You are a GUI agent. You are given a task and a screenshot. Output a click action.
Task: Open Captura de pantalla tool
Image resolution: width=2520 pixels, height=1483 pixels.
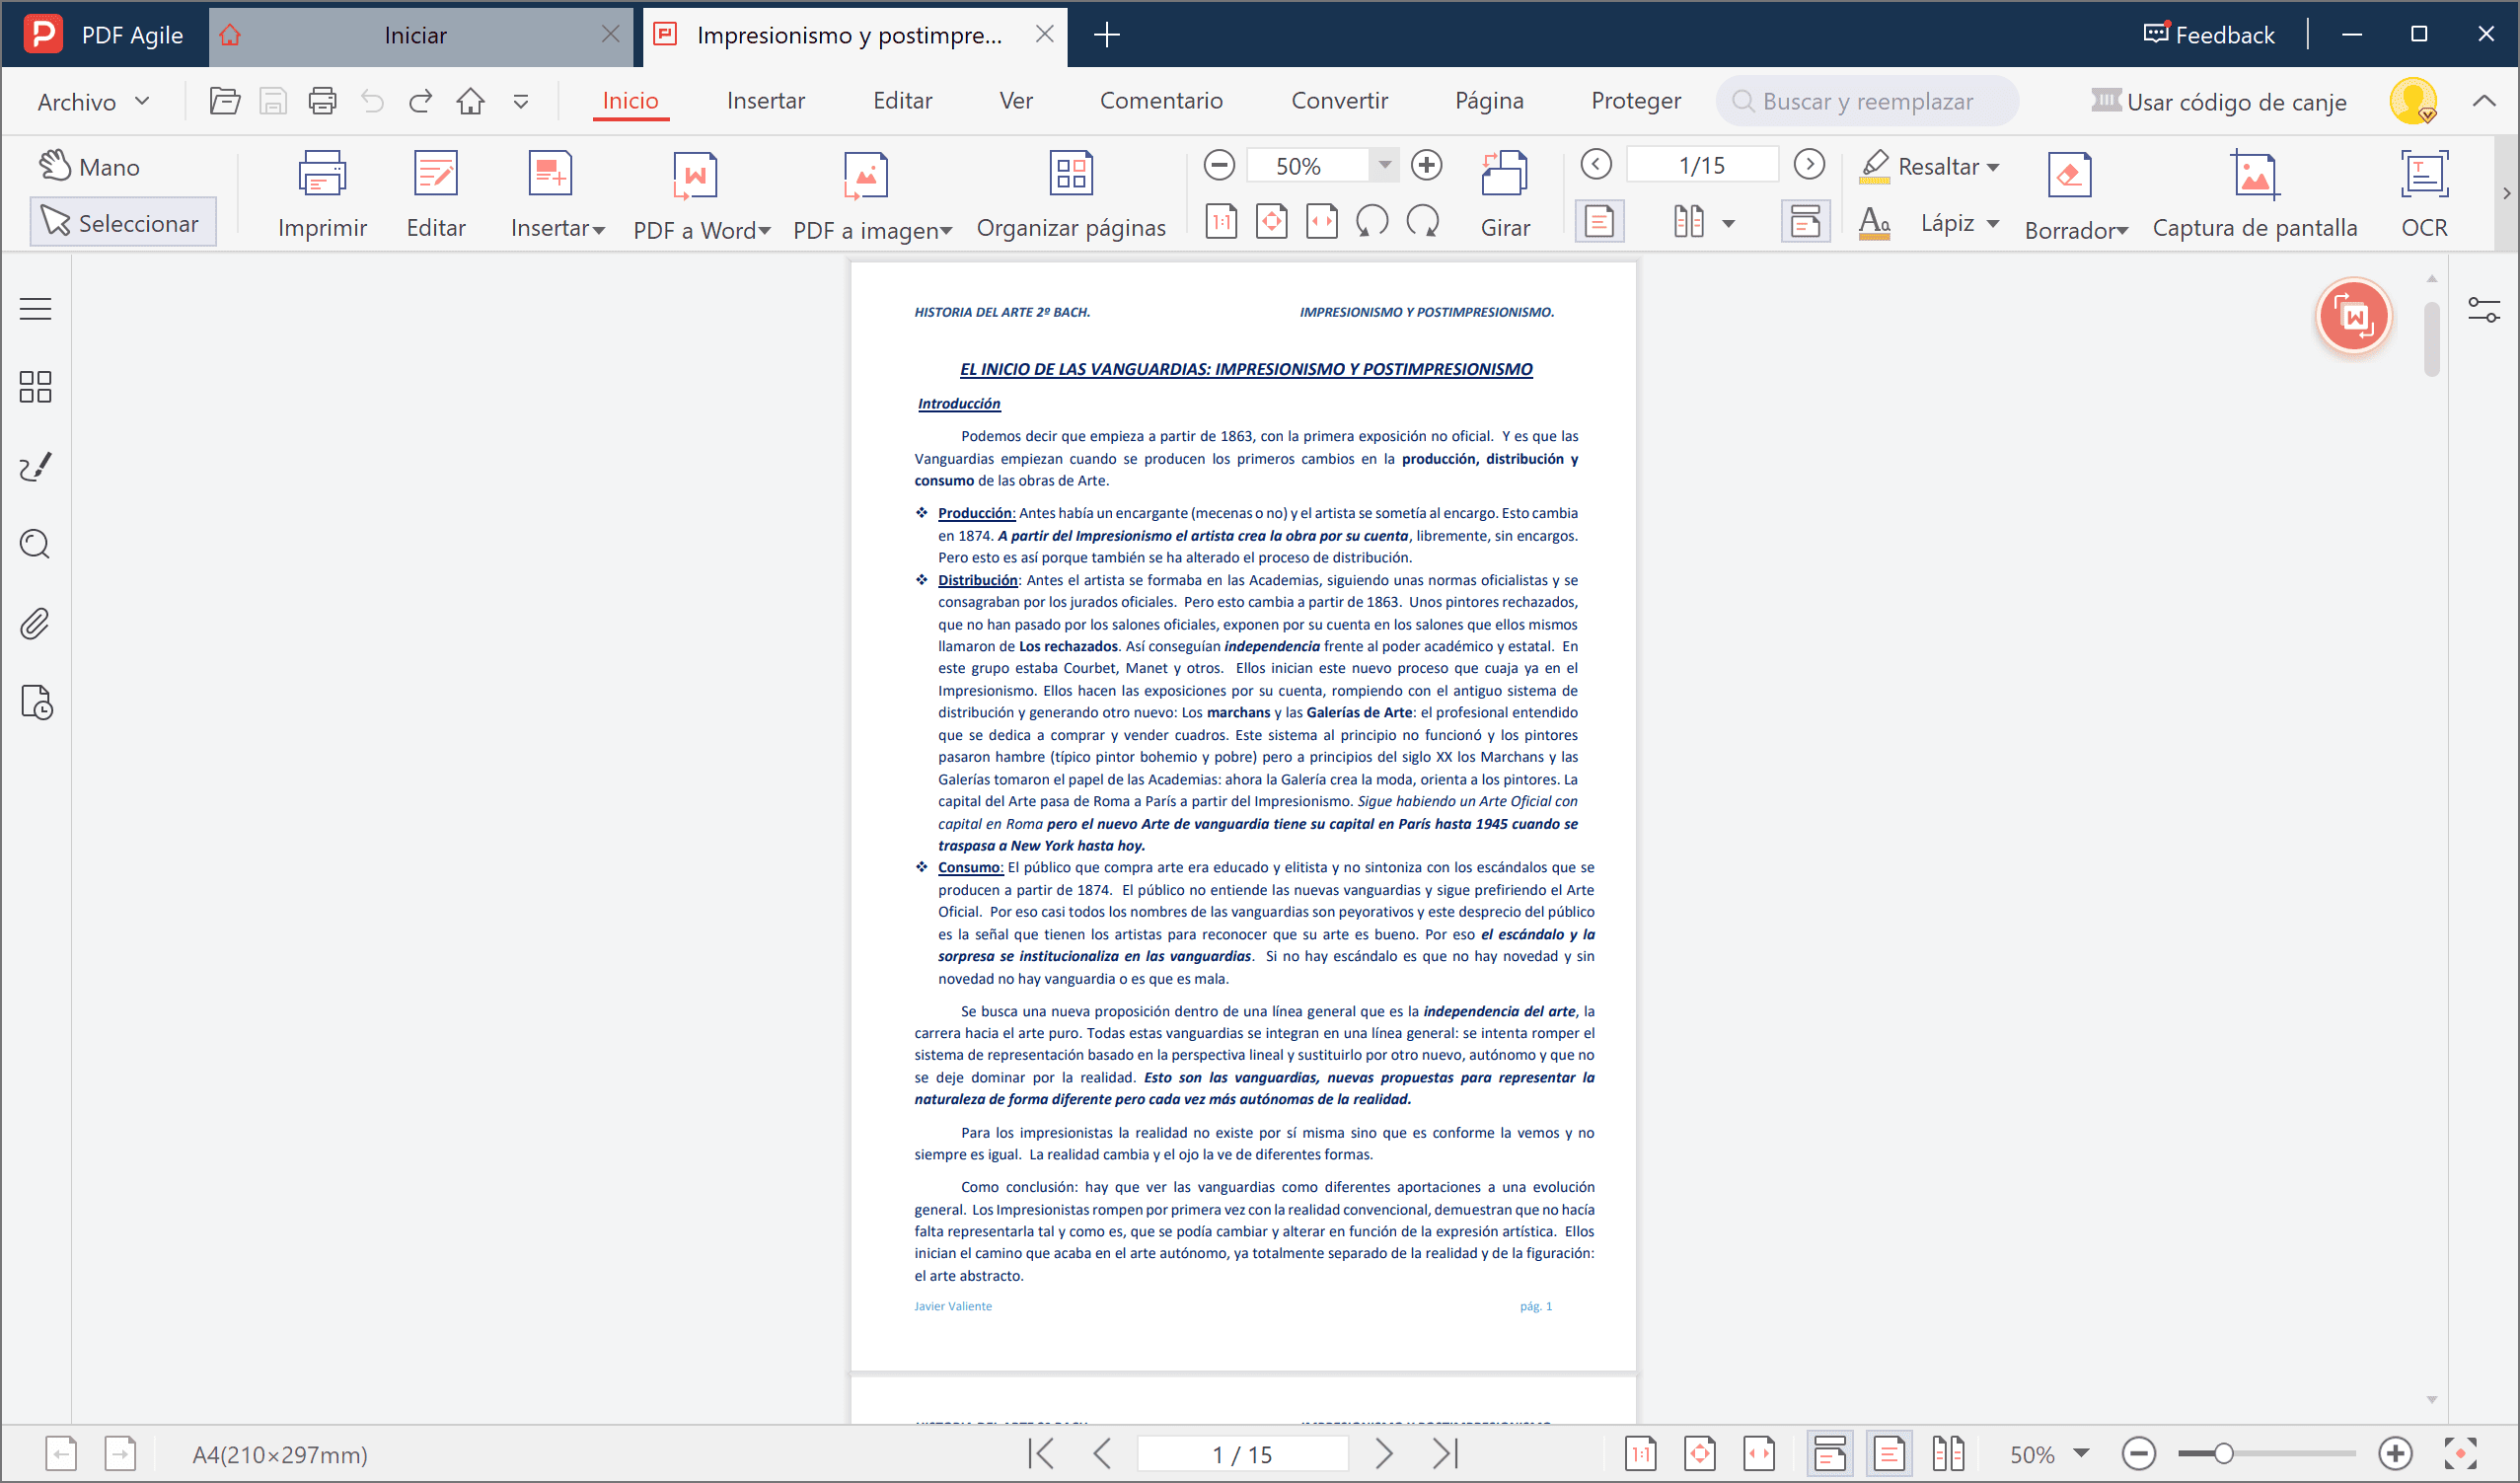coord(2254,195)
